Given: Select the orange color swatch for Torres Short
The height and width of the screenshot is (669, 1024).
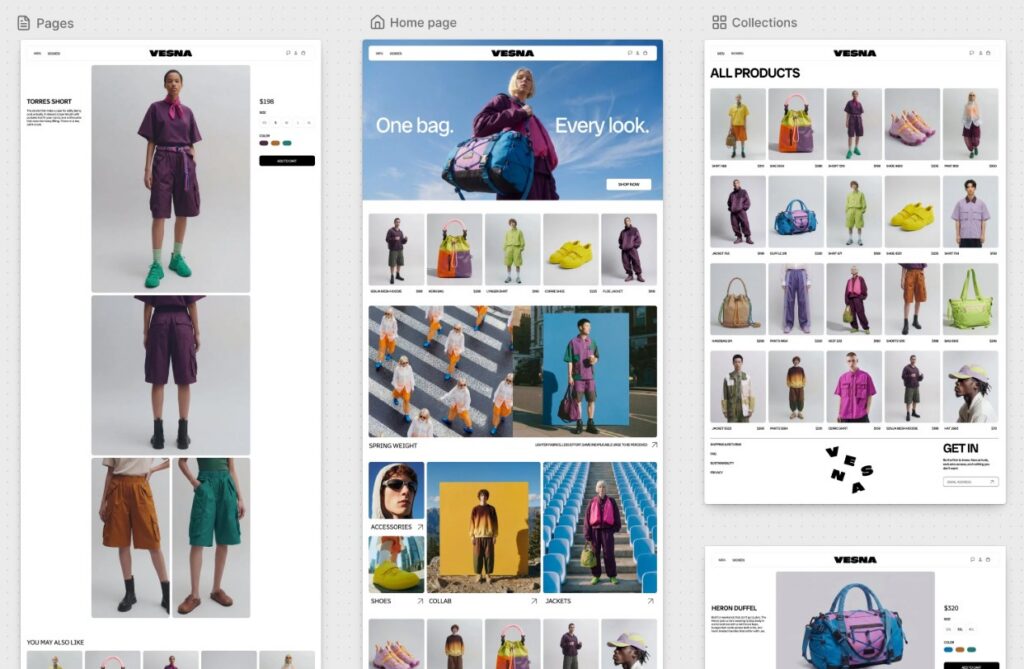Looking at the screenshot, I should [276, 143].
